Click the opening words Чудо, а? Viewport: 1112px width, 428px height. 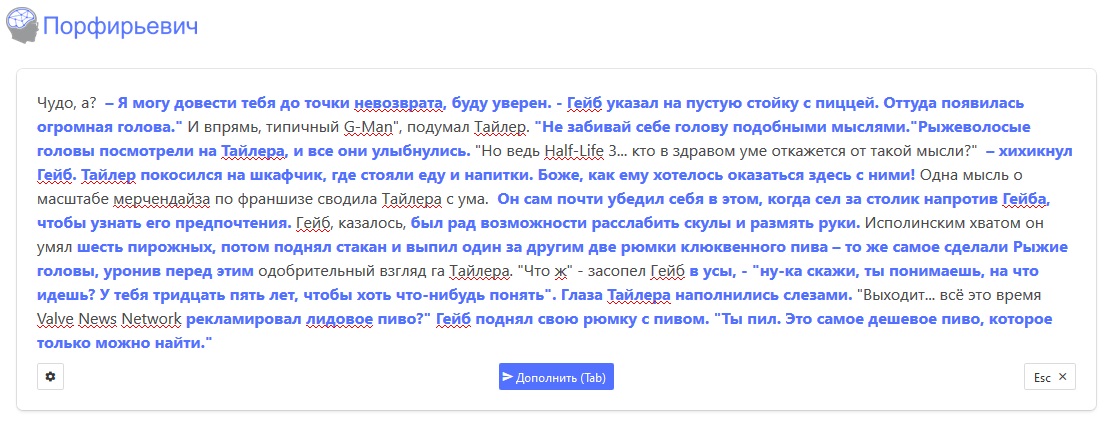pos(66,103)
